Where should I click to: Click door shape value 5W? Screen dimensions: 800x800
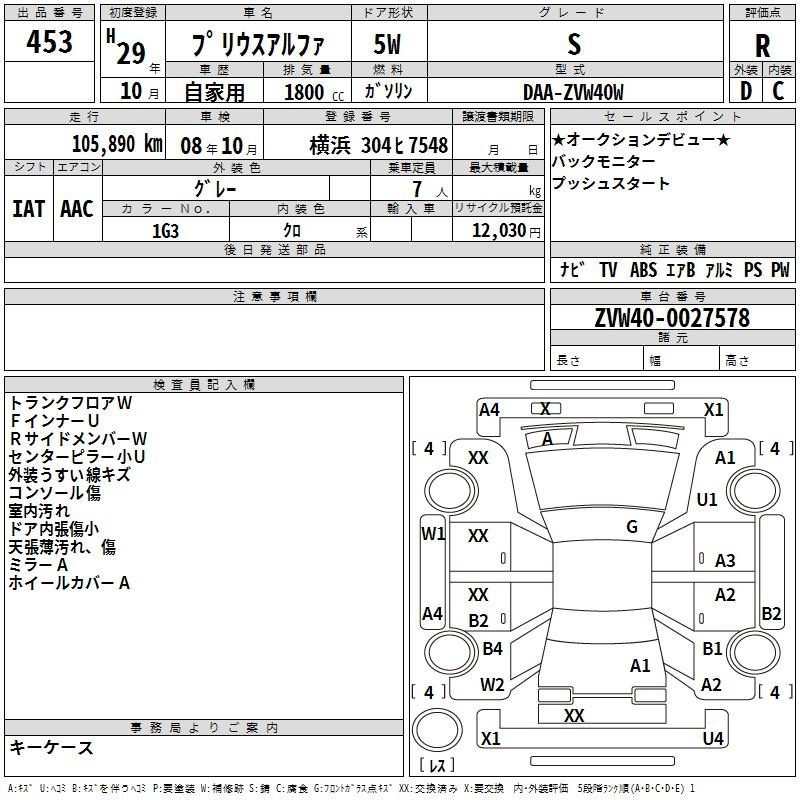point(387,44)
